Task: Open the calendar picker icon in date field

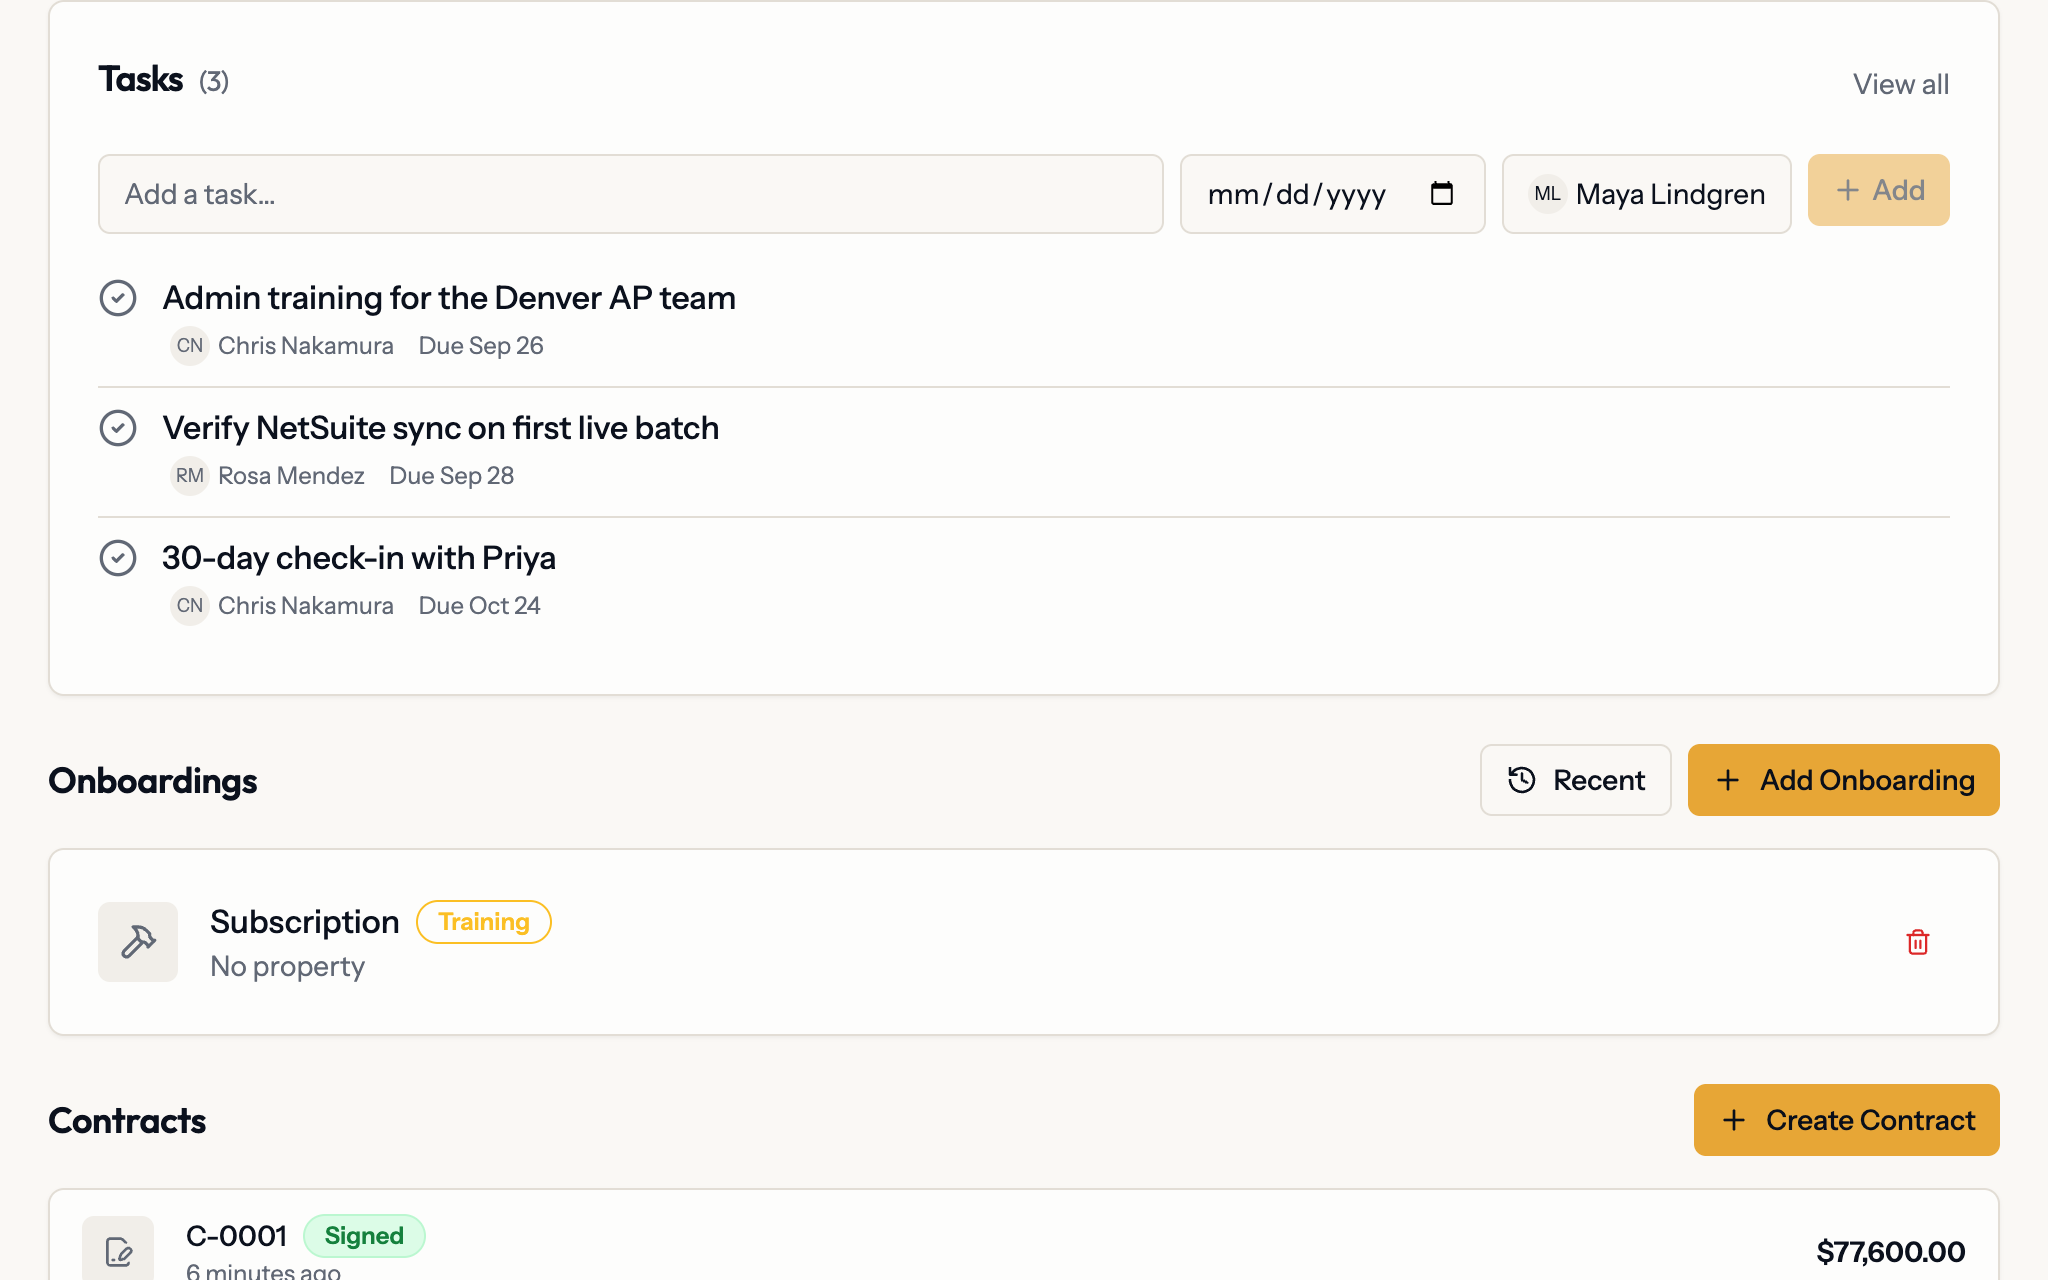Action: click(x=1441, y=193)
